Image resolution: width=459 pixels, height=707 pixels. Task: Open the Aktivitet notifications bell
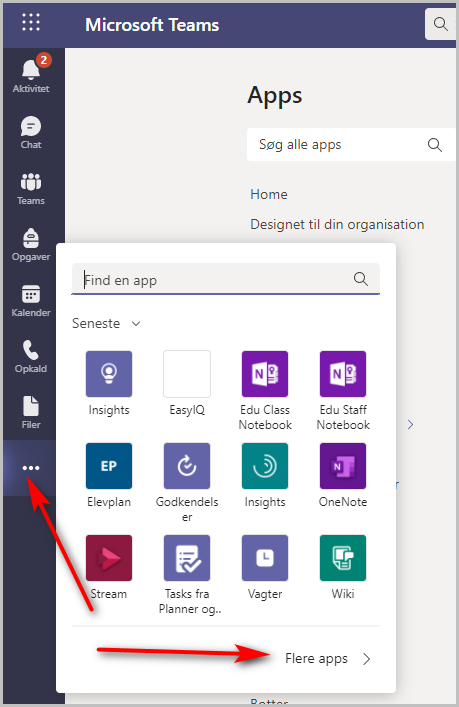point(31,75)
